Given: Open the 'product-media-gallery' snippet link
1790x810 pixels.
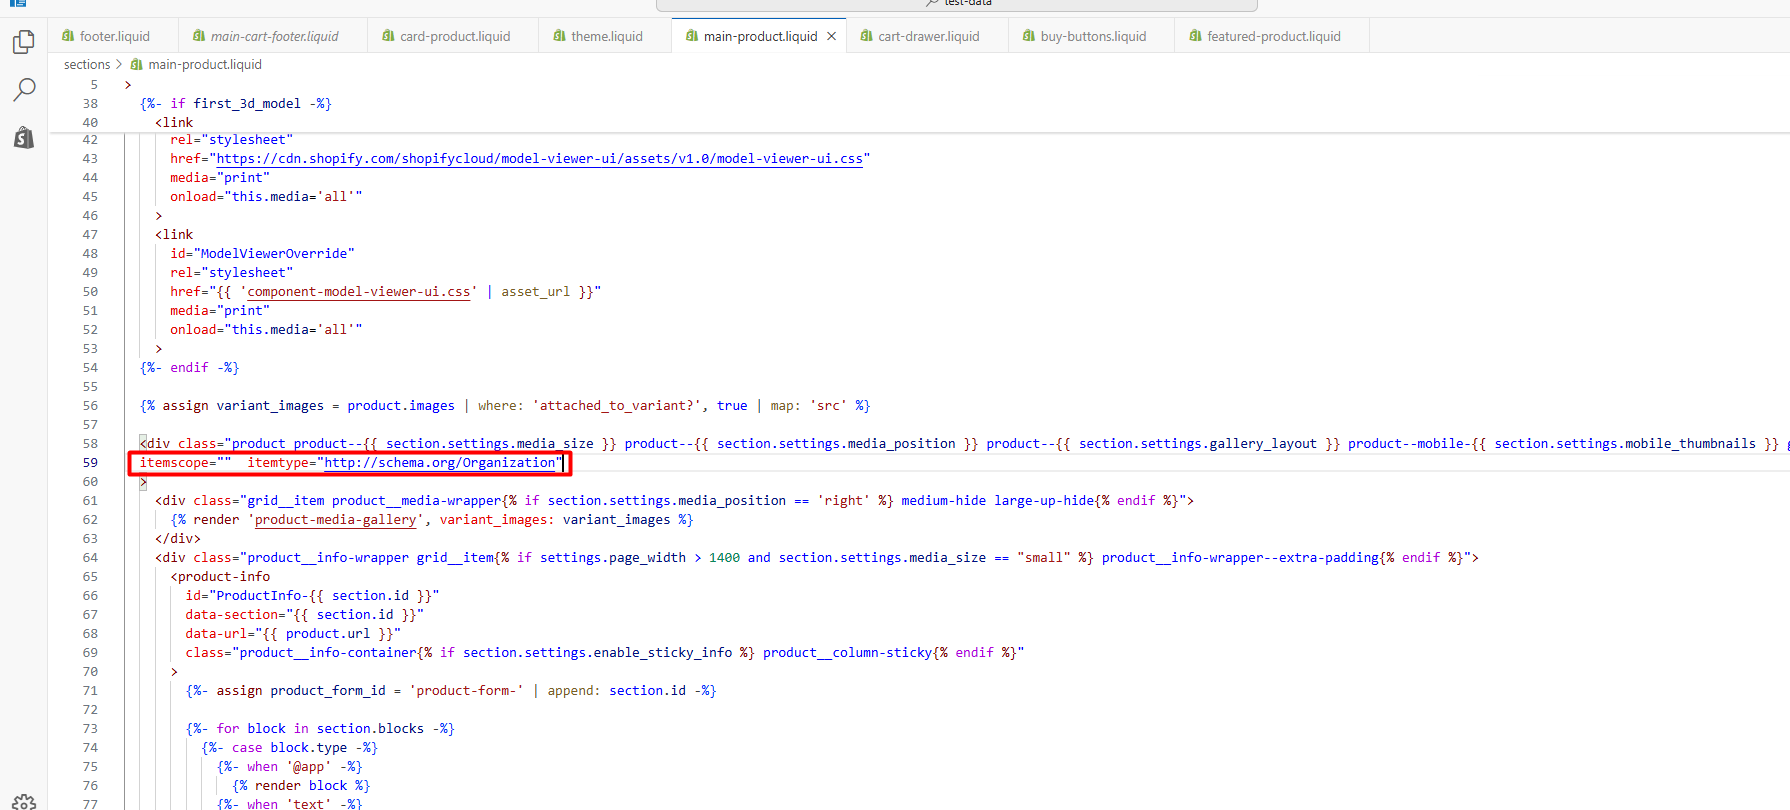Looking at the screenshot, I should point(335,520).
